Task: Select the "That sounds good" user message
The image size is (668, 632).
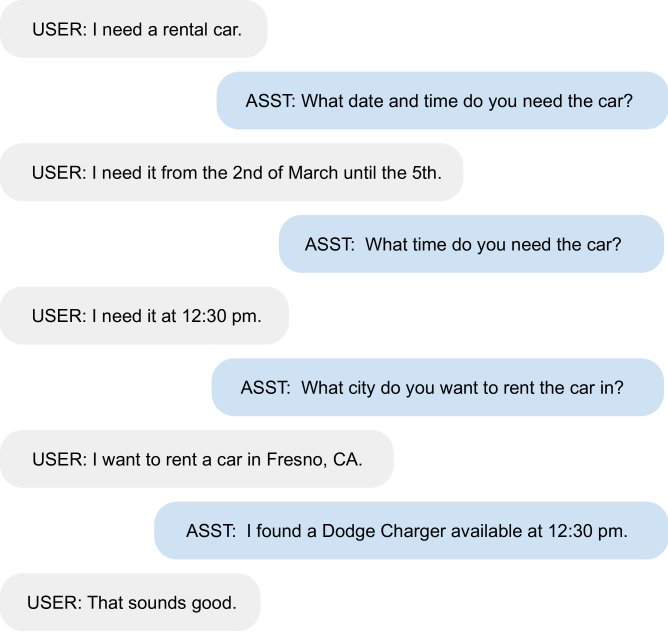Action: pos(130,602)
